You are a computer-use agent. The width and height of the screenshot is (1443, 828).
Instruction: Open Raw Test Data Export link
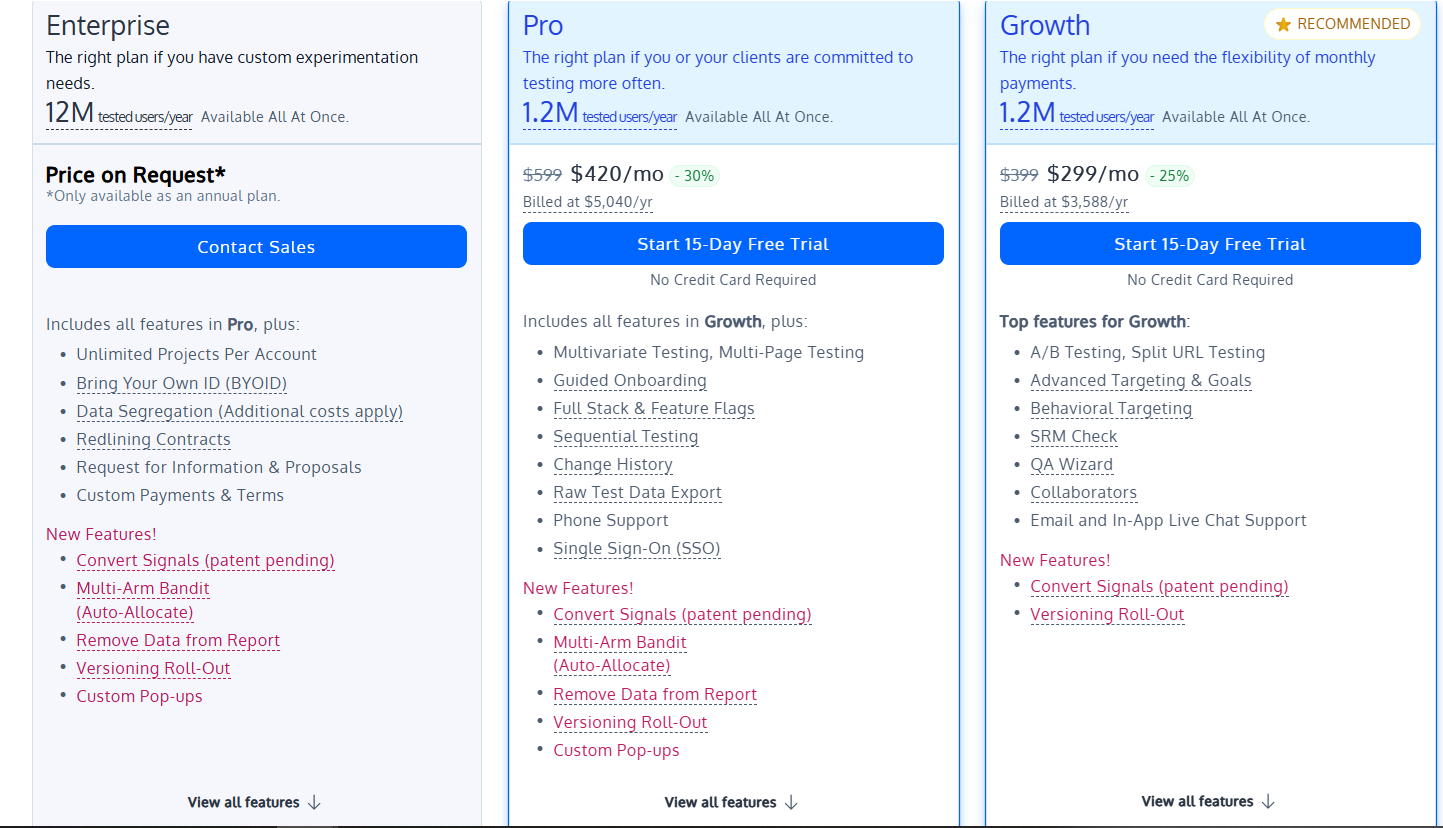pos(637,492)
